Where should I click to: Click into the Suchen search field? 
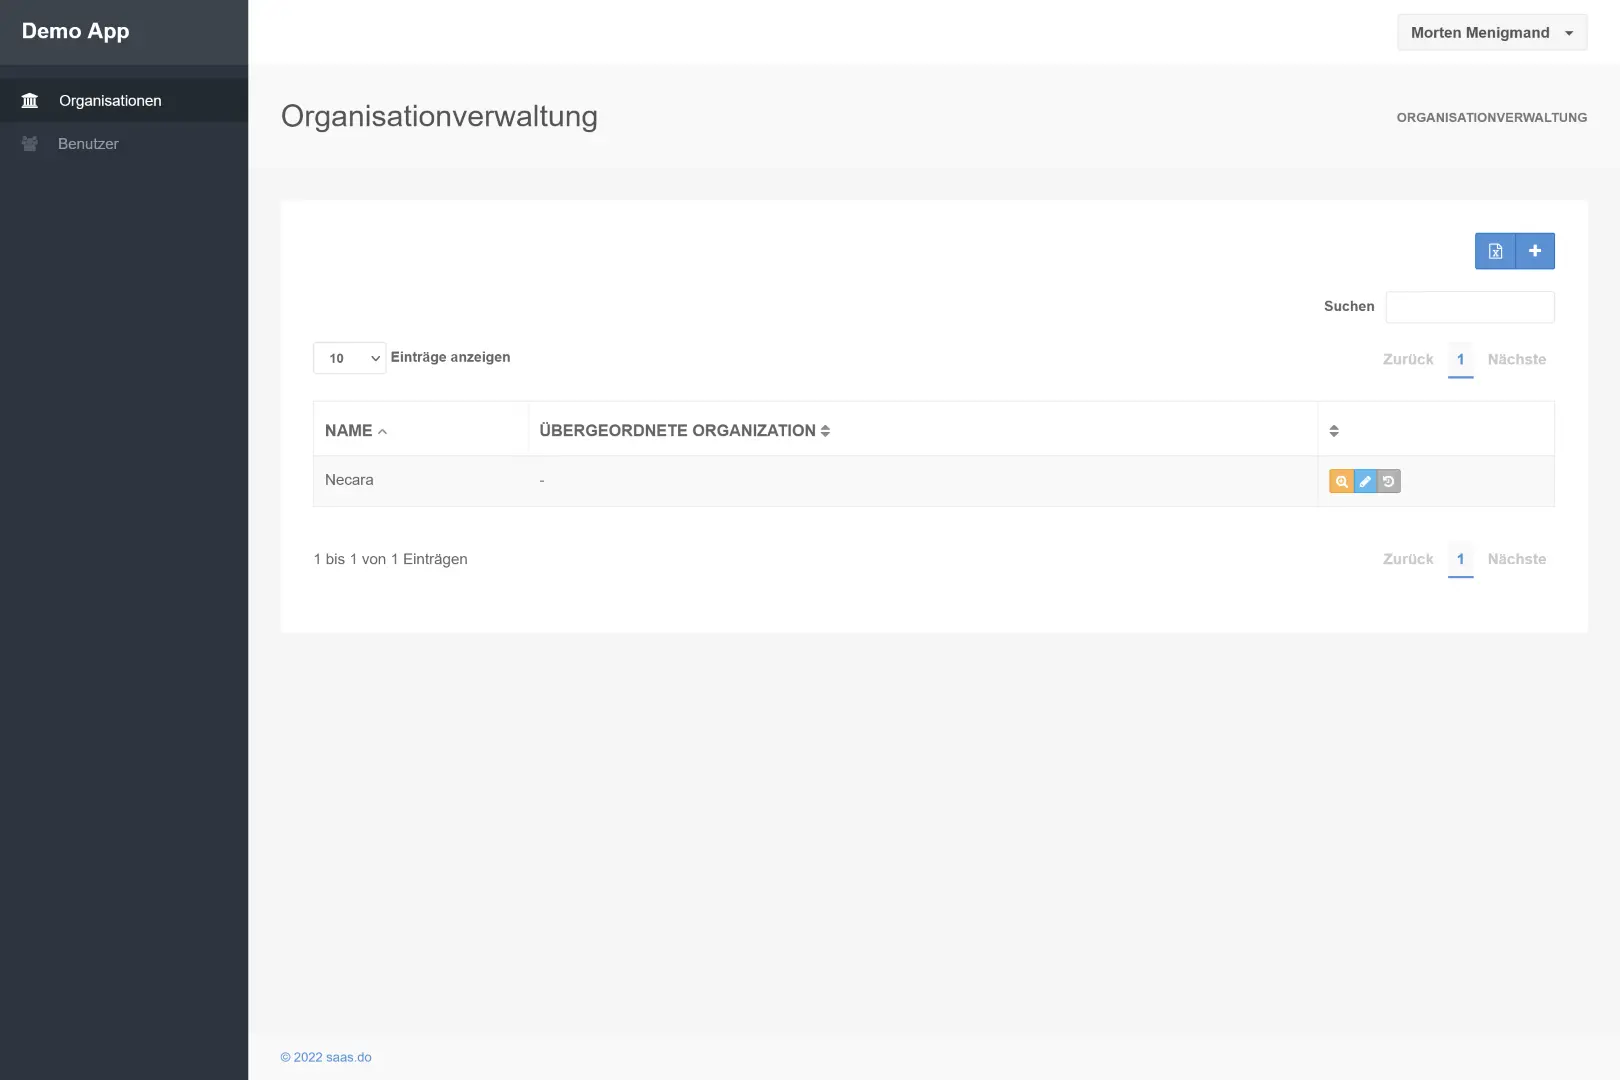click(1469, 307)
